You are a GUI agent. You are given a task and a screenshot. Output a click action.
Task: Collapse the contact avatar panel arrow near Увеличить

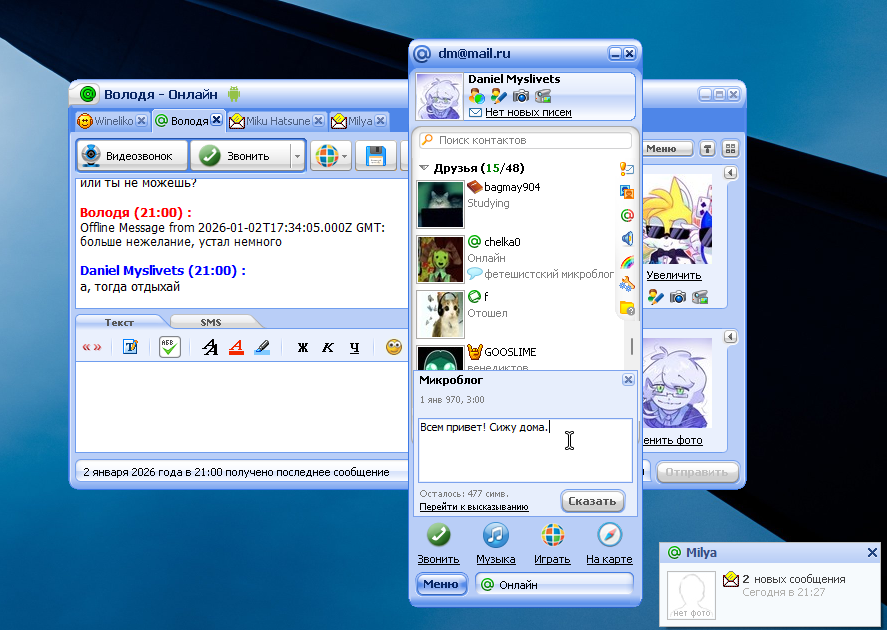(x=730, y=172)
